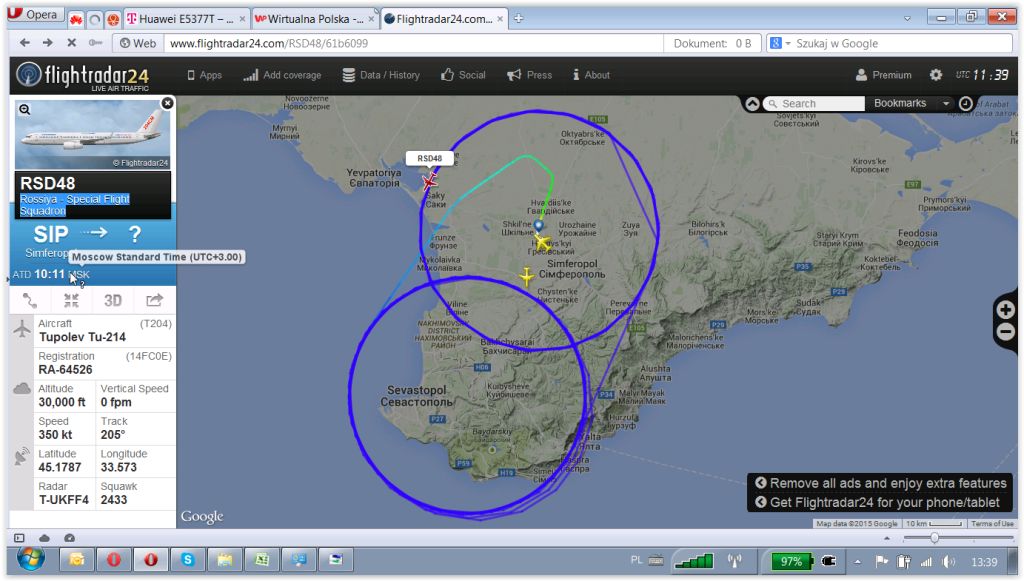This screenshot has height=581, width=1024.
Task: Click Get Flightradar24 for your phone/tablet
Action: 877,502
